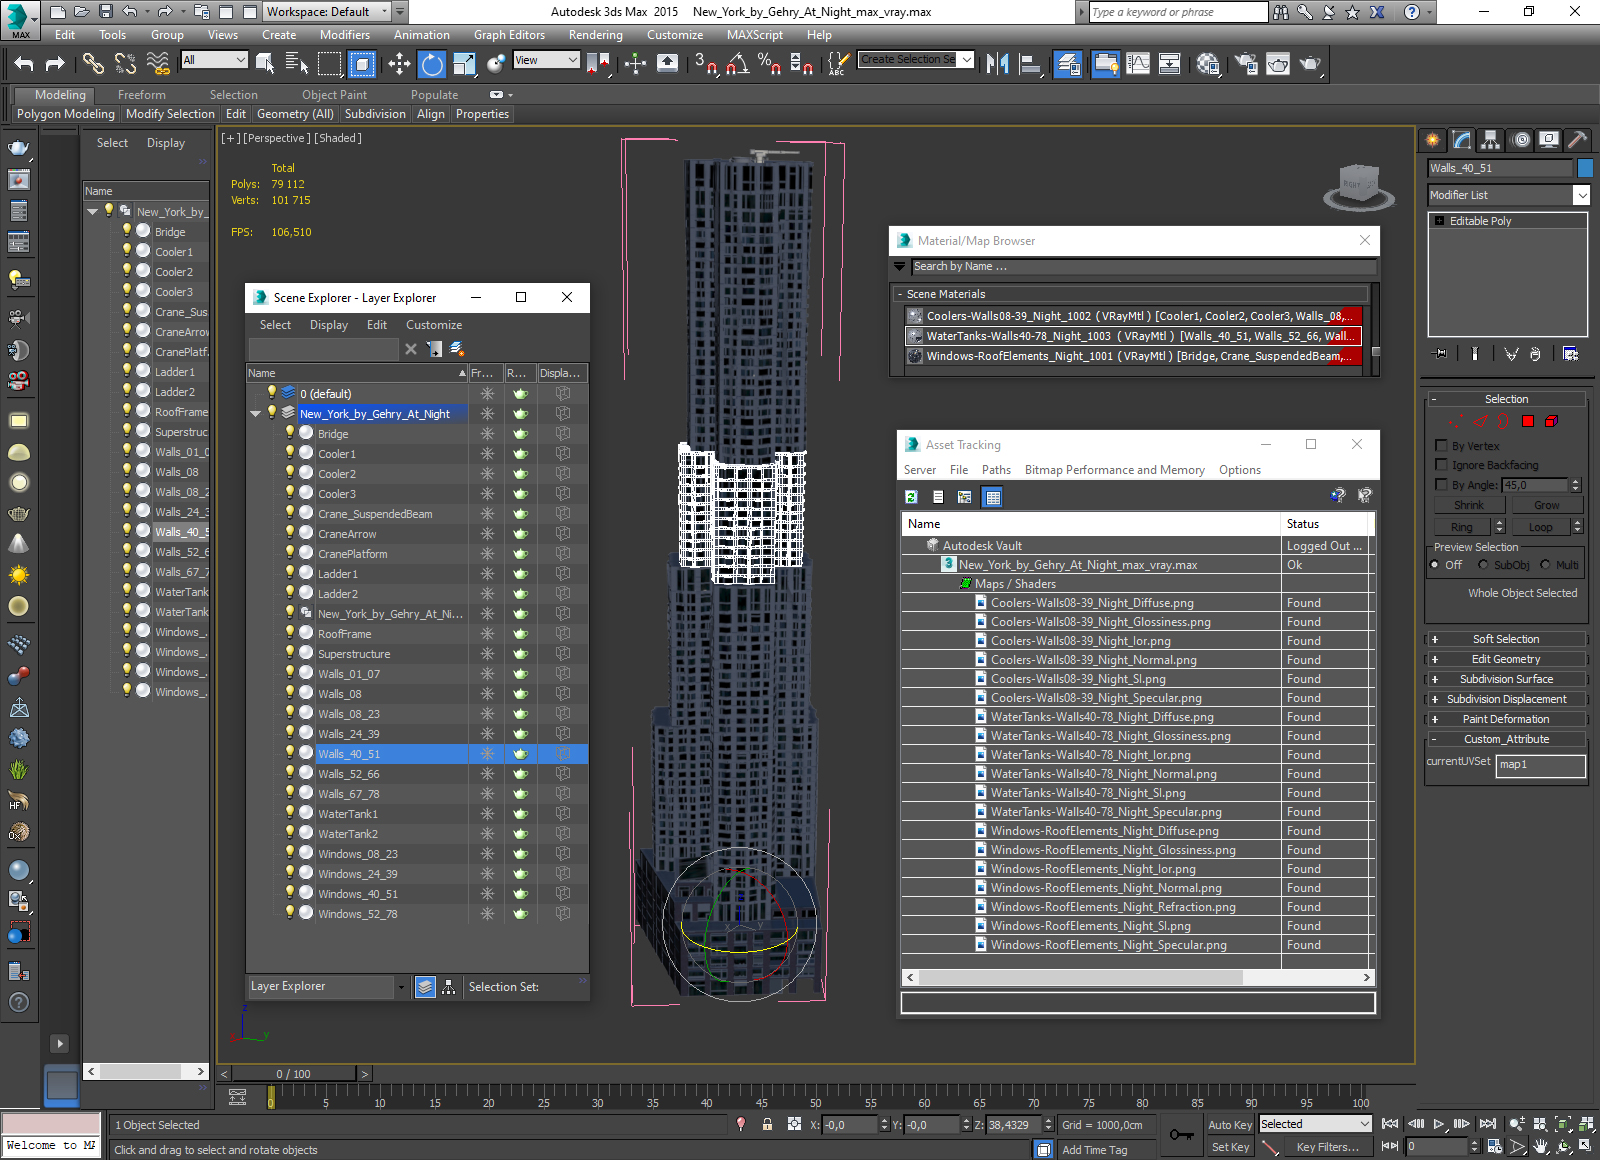Open the Graph Editors menu

pos(509,35)
